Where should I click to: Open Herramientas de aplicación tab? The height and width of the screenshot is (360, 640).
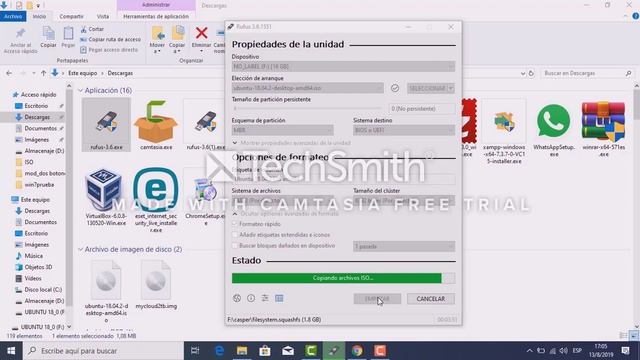click(156, 16)
